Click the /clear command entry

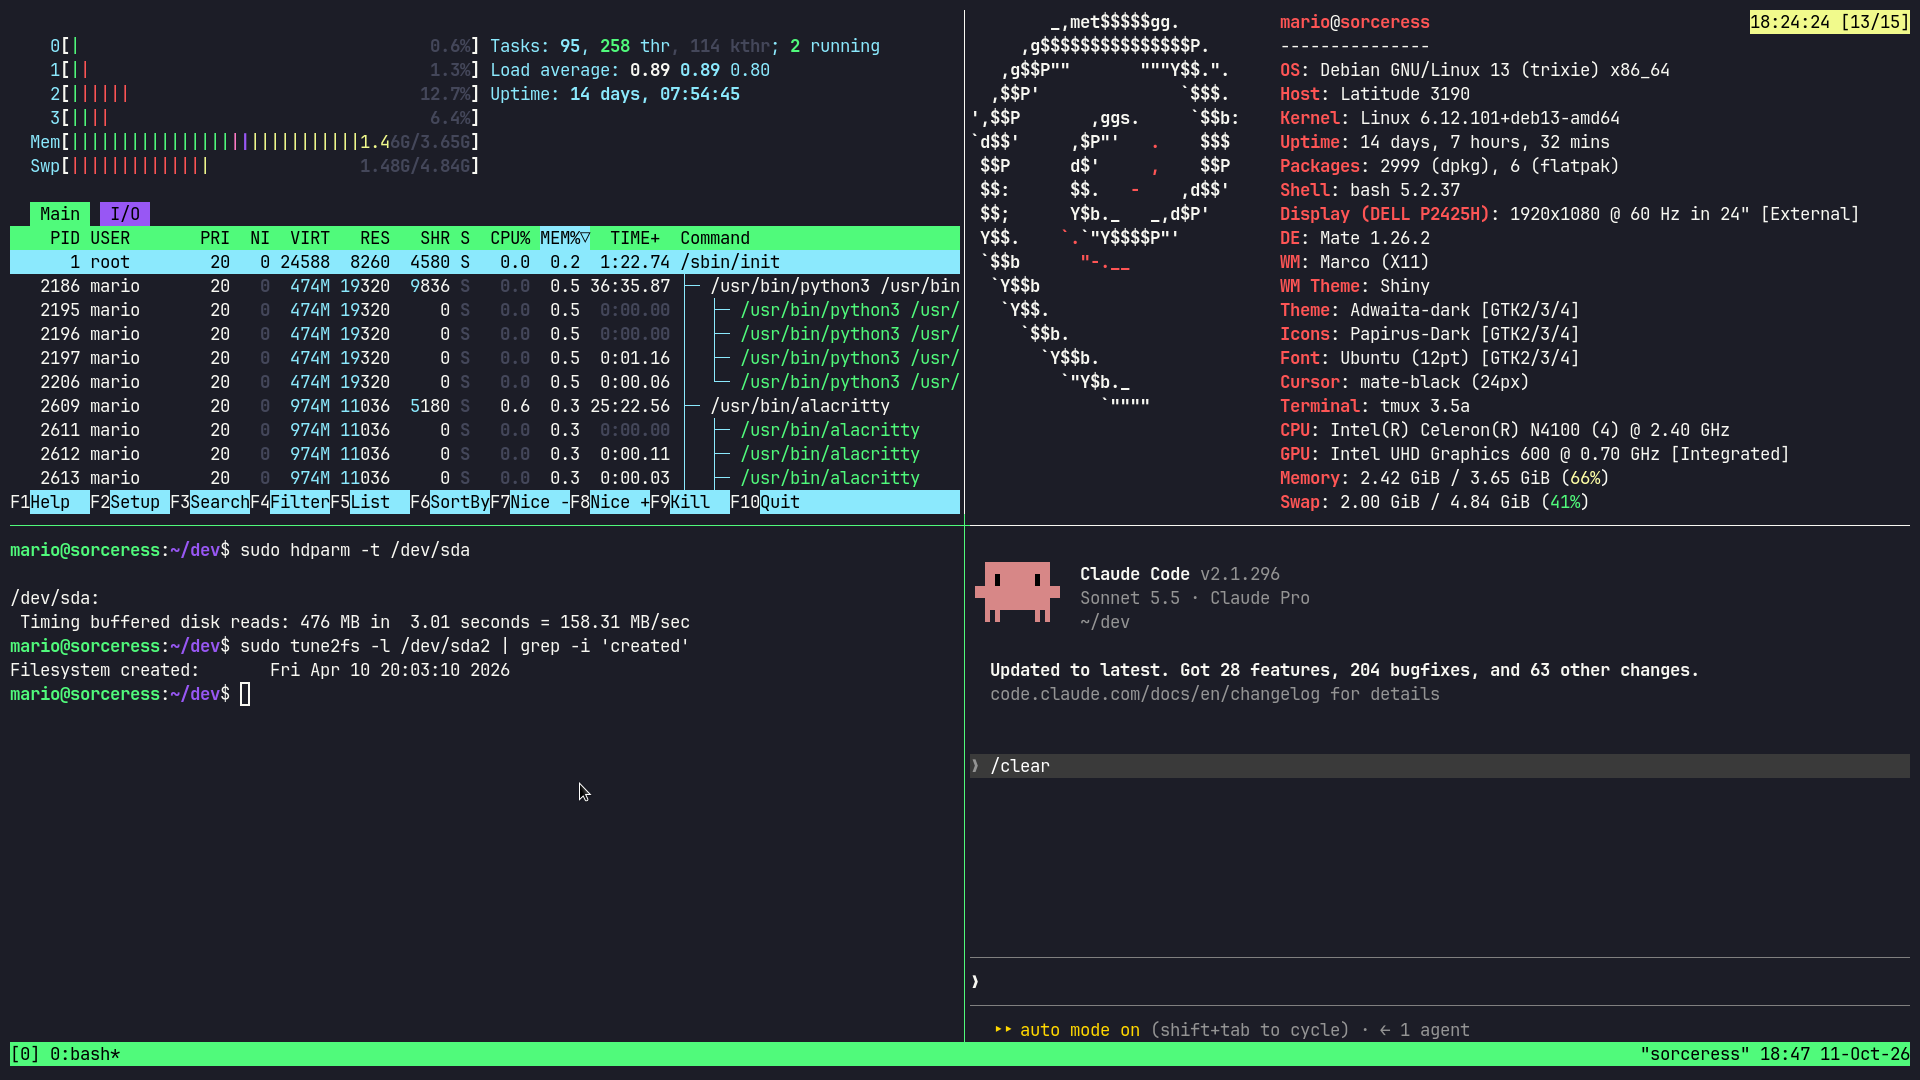(x=1440, y=766)
